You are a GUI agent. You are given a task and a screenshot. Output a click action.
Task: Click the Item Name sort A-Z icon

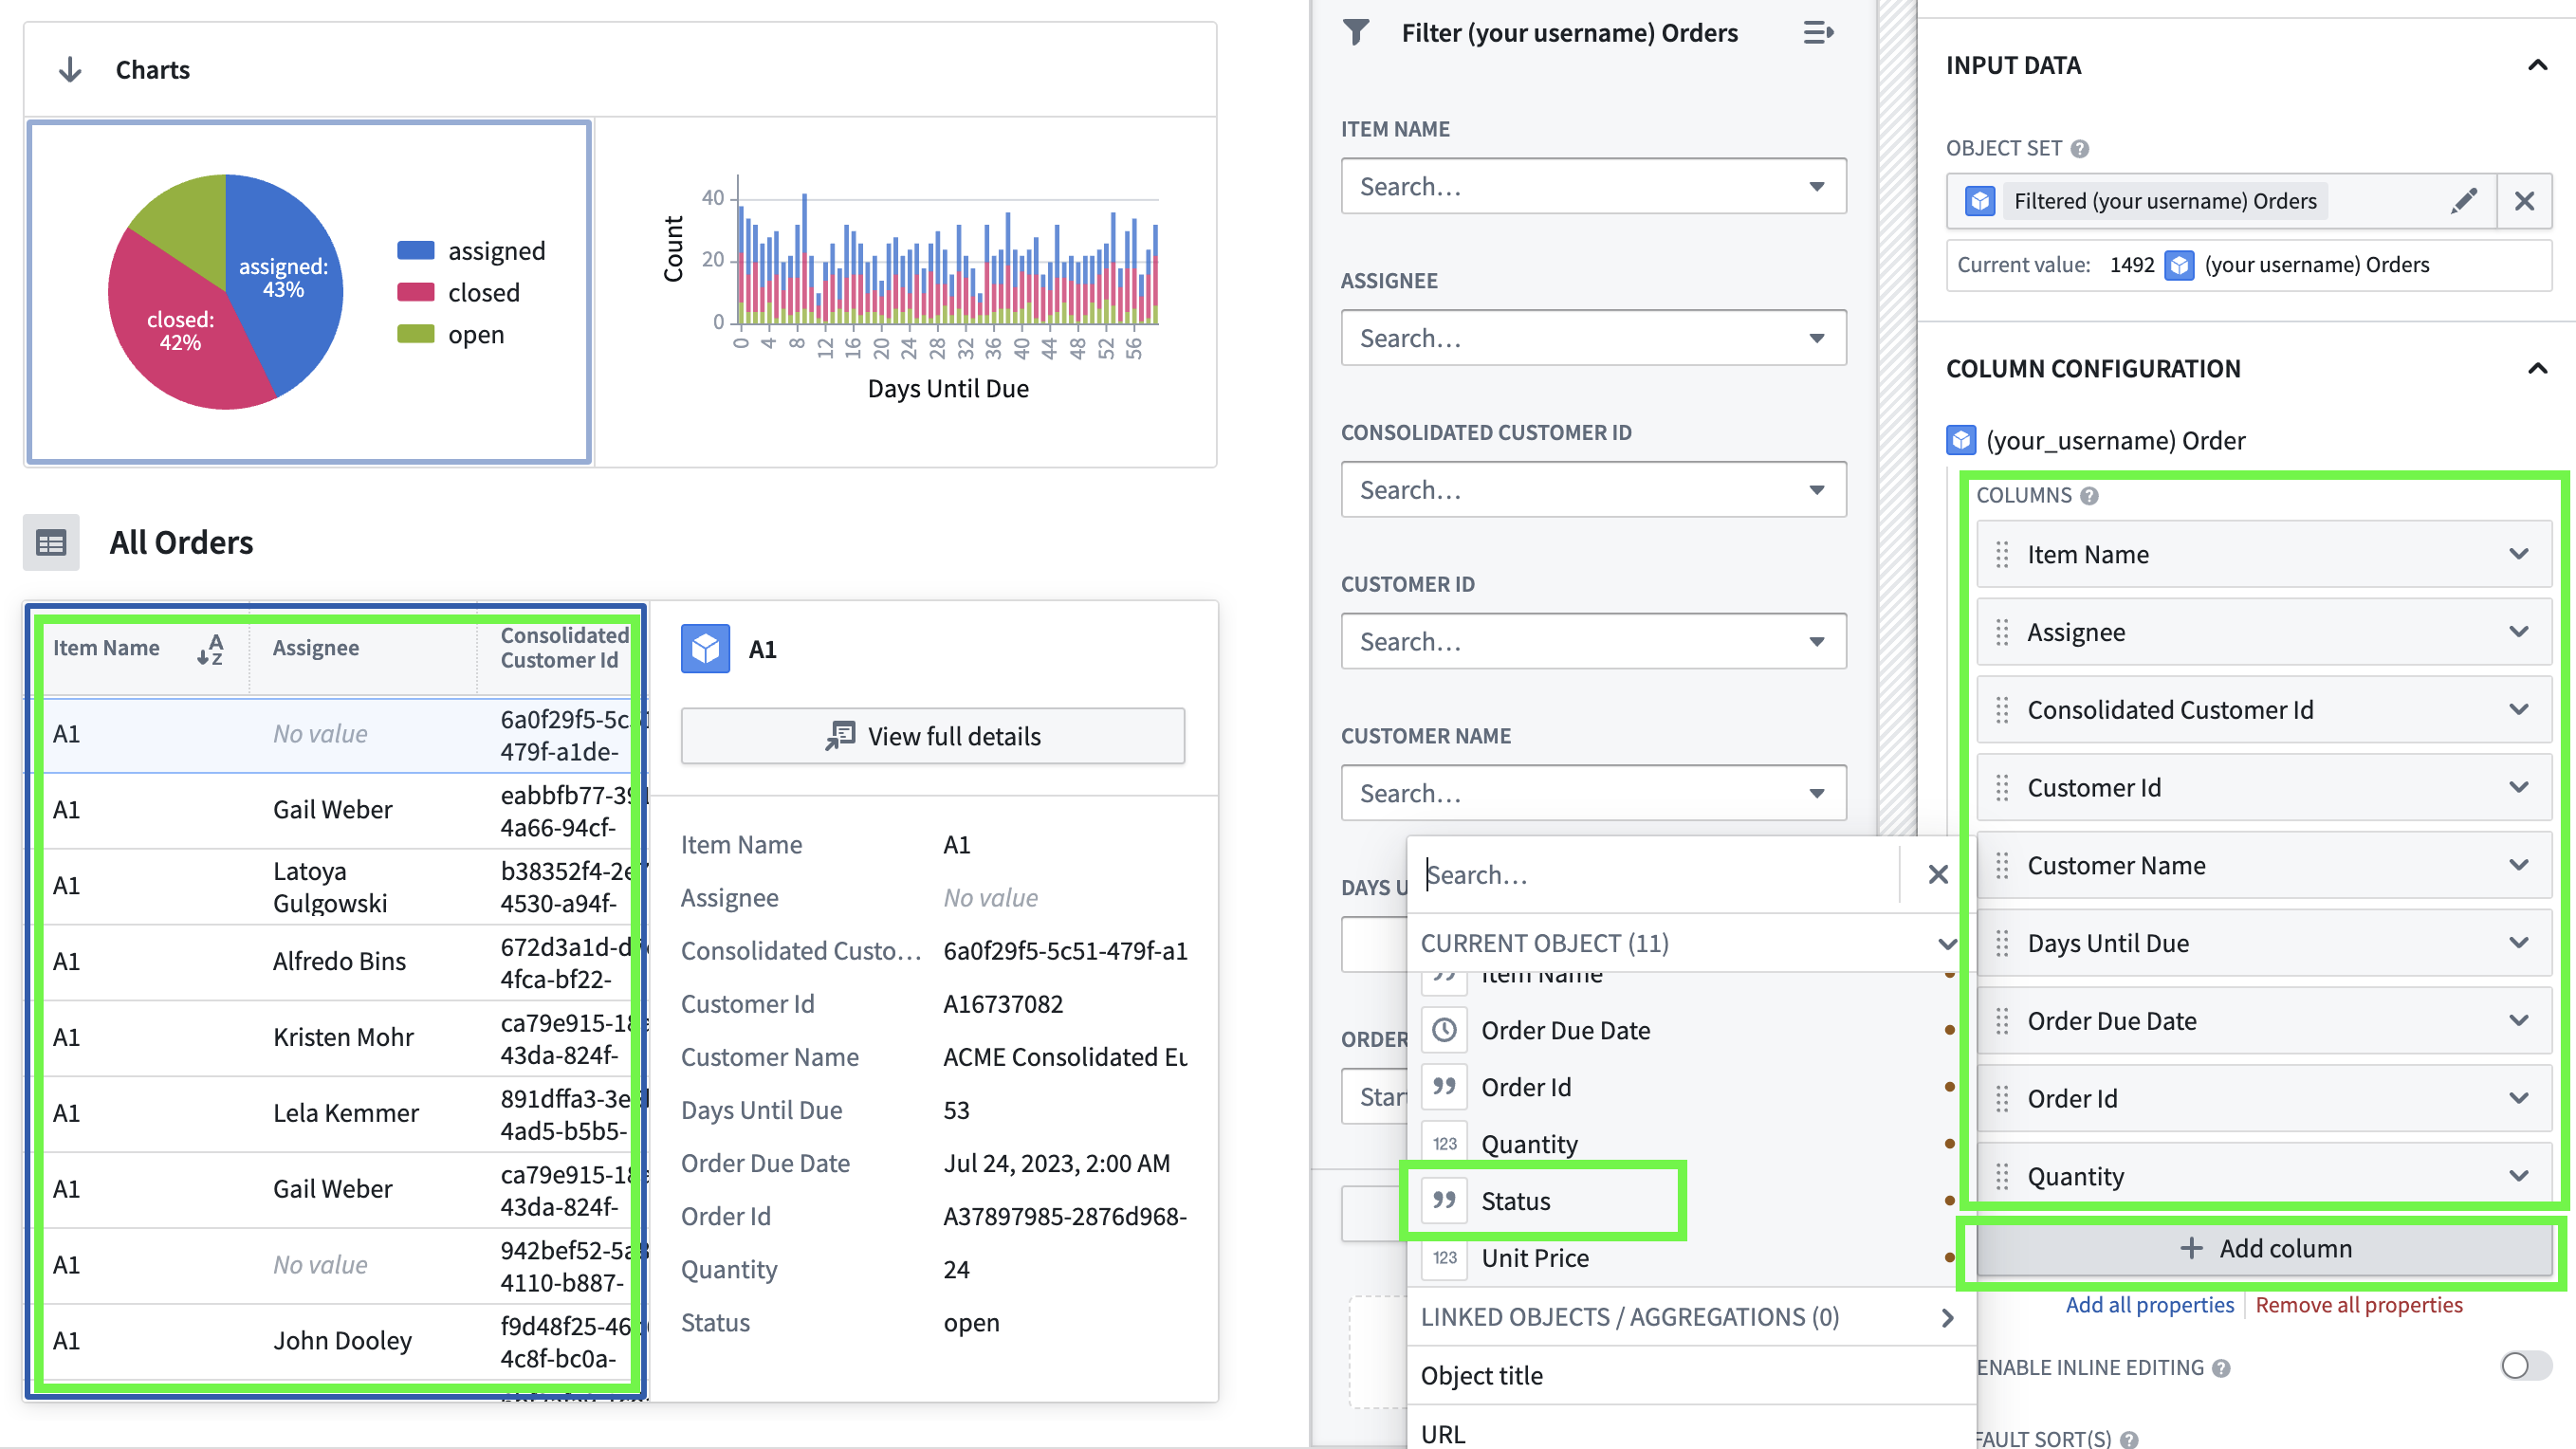click(x=210, y=649)
